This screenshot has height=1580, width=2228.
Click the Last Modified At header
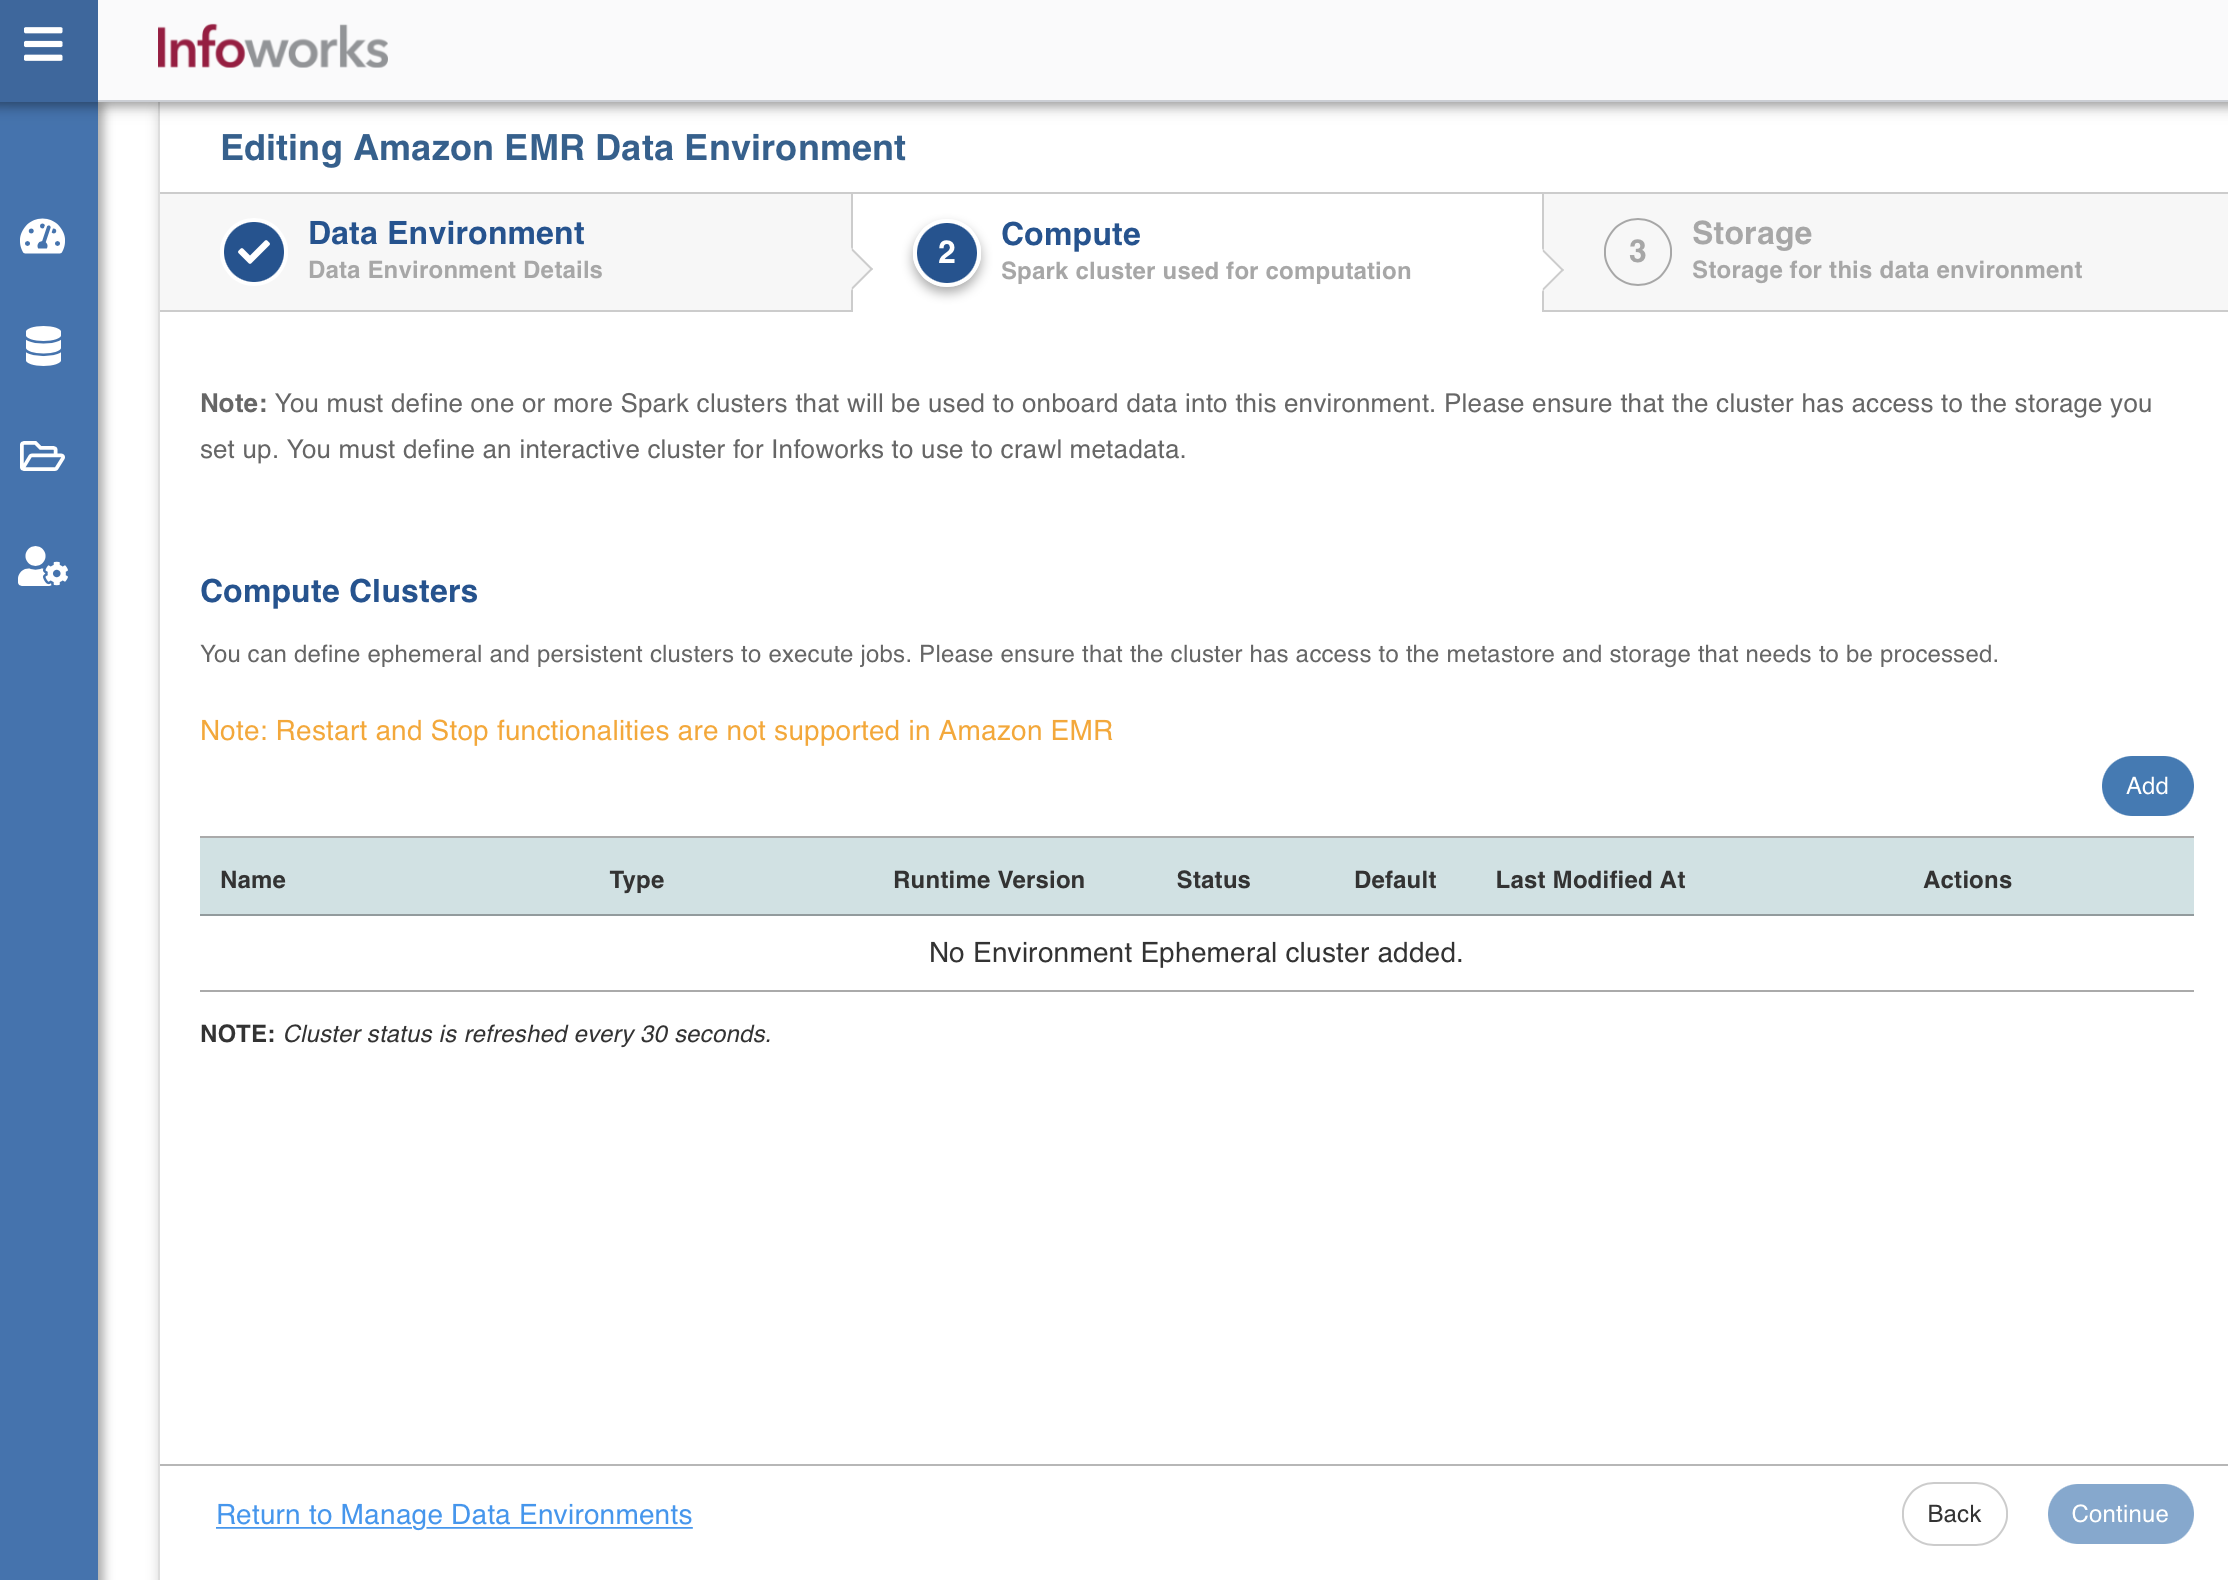[x=1590, y=880]
